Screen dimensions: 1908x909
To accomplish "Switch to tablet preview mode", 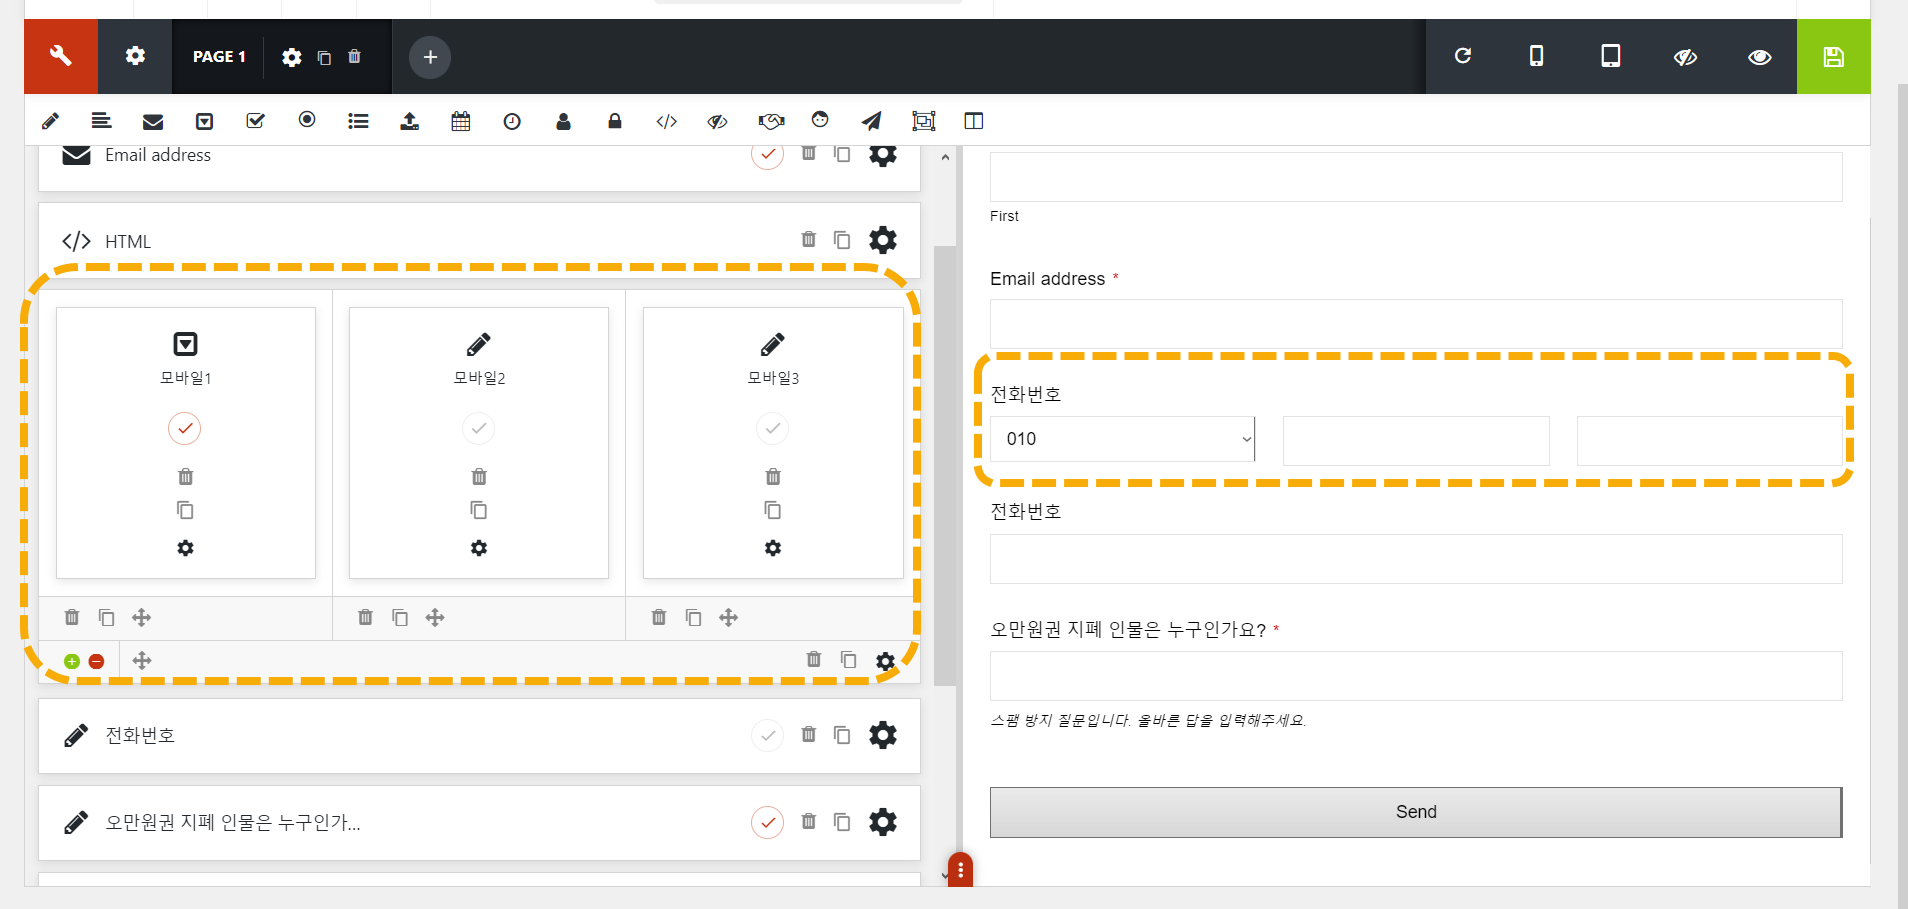I will point(1609,56).
